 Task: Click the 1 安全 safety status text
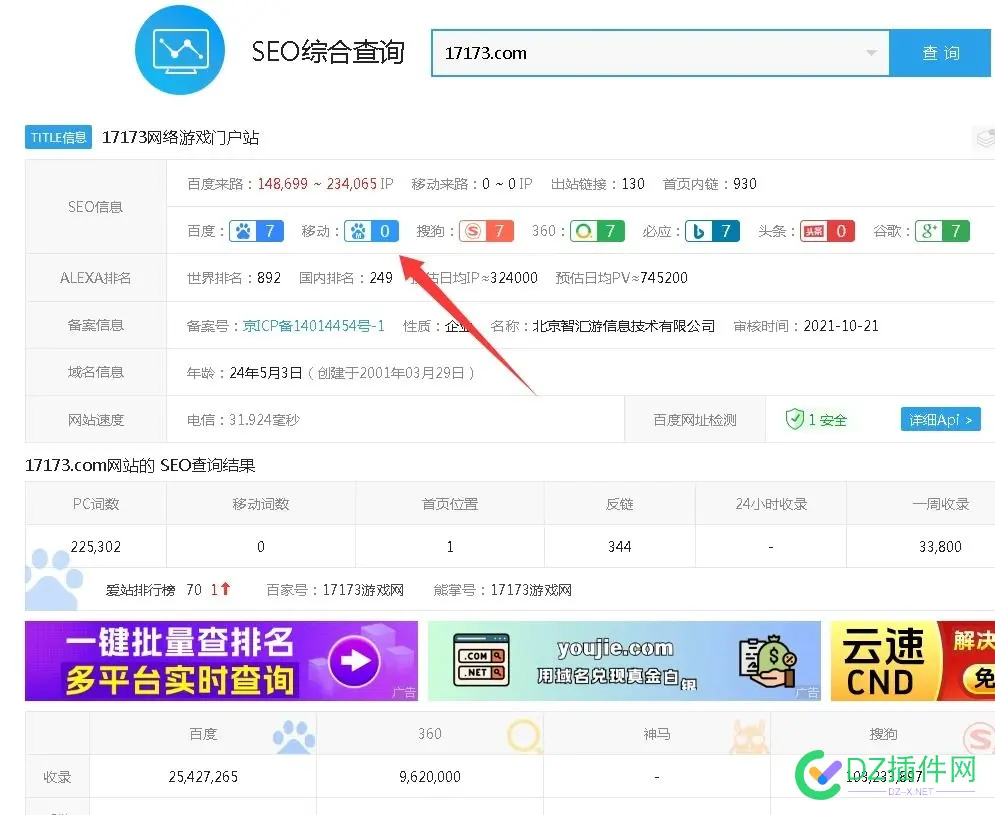coord(827,420)
